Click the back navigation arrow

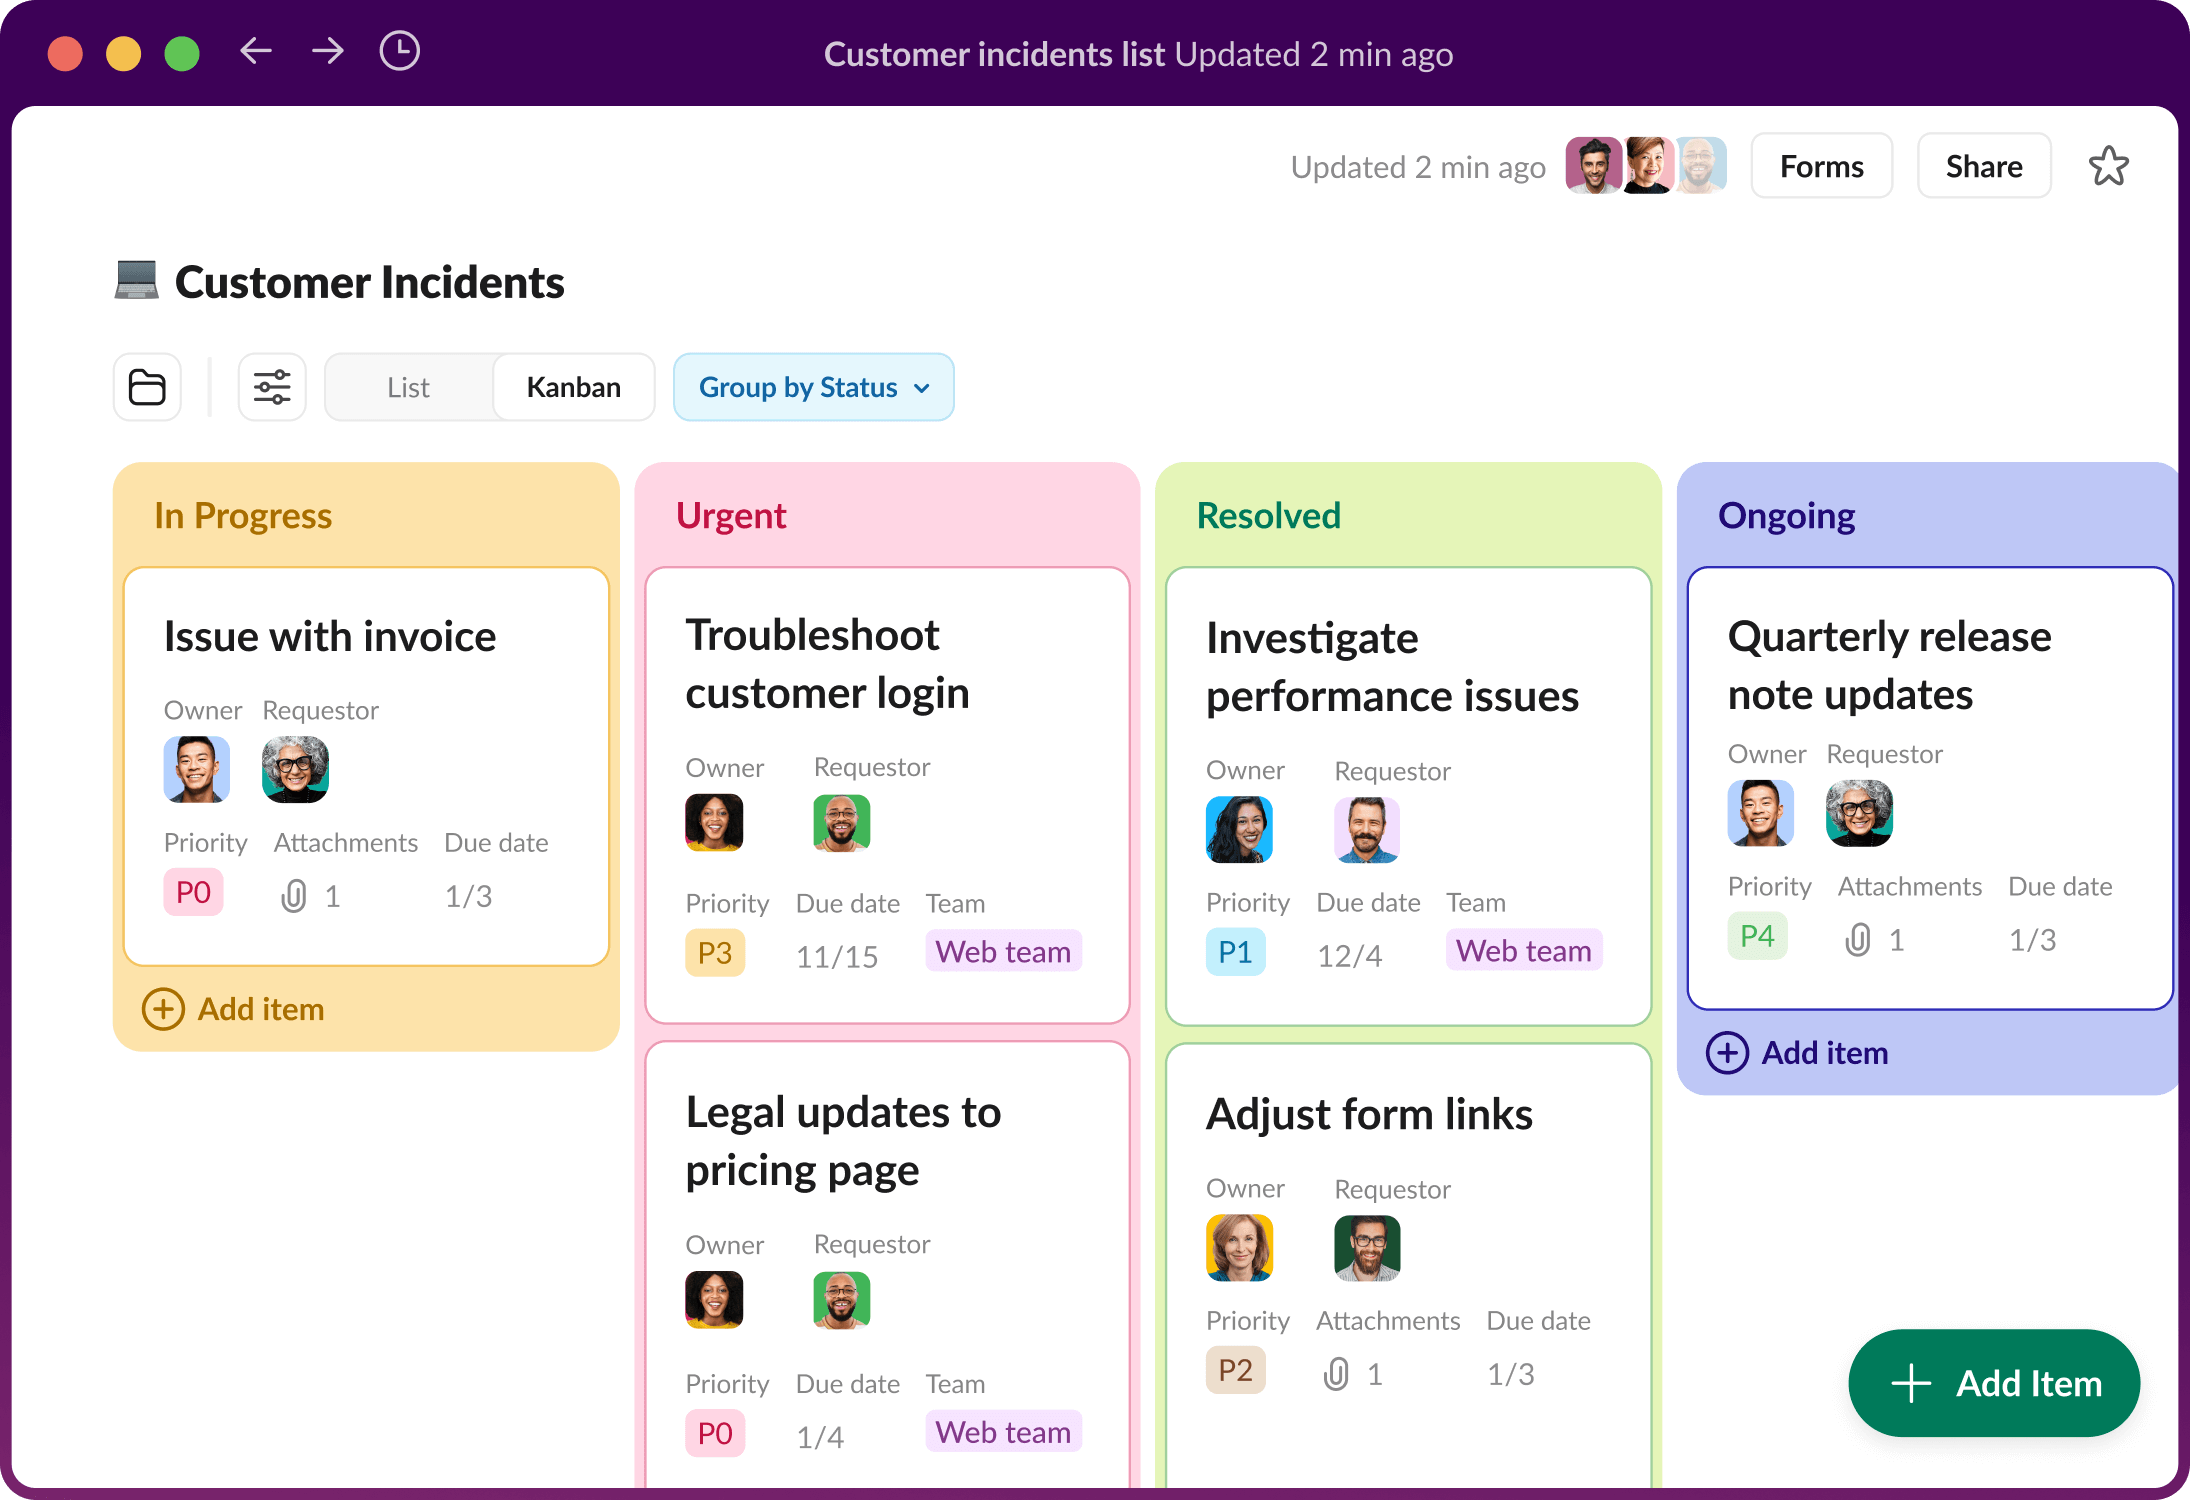click(256, 51)
